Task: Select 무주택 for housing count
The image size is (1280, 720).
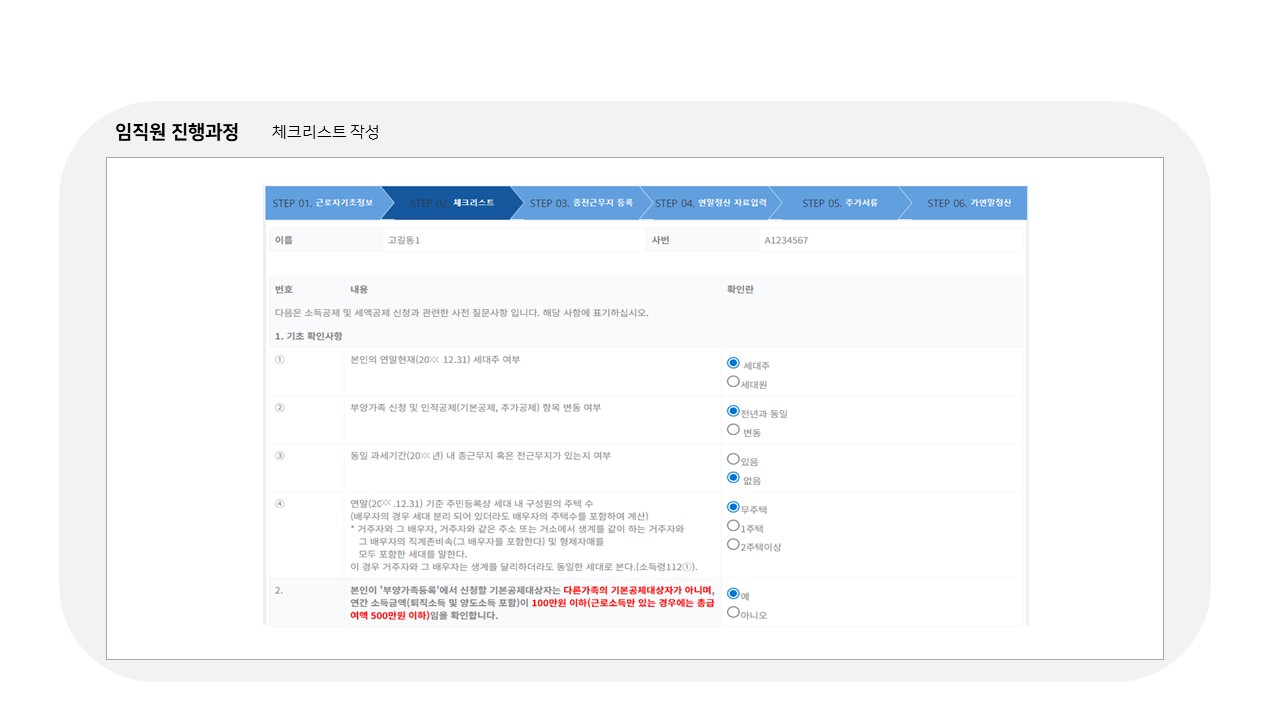Action: (x=733, y=509)
